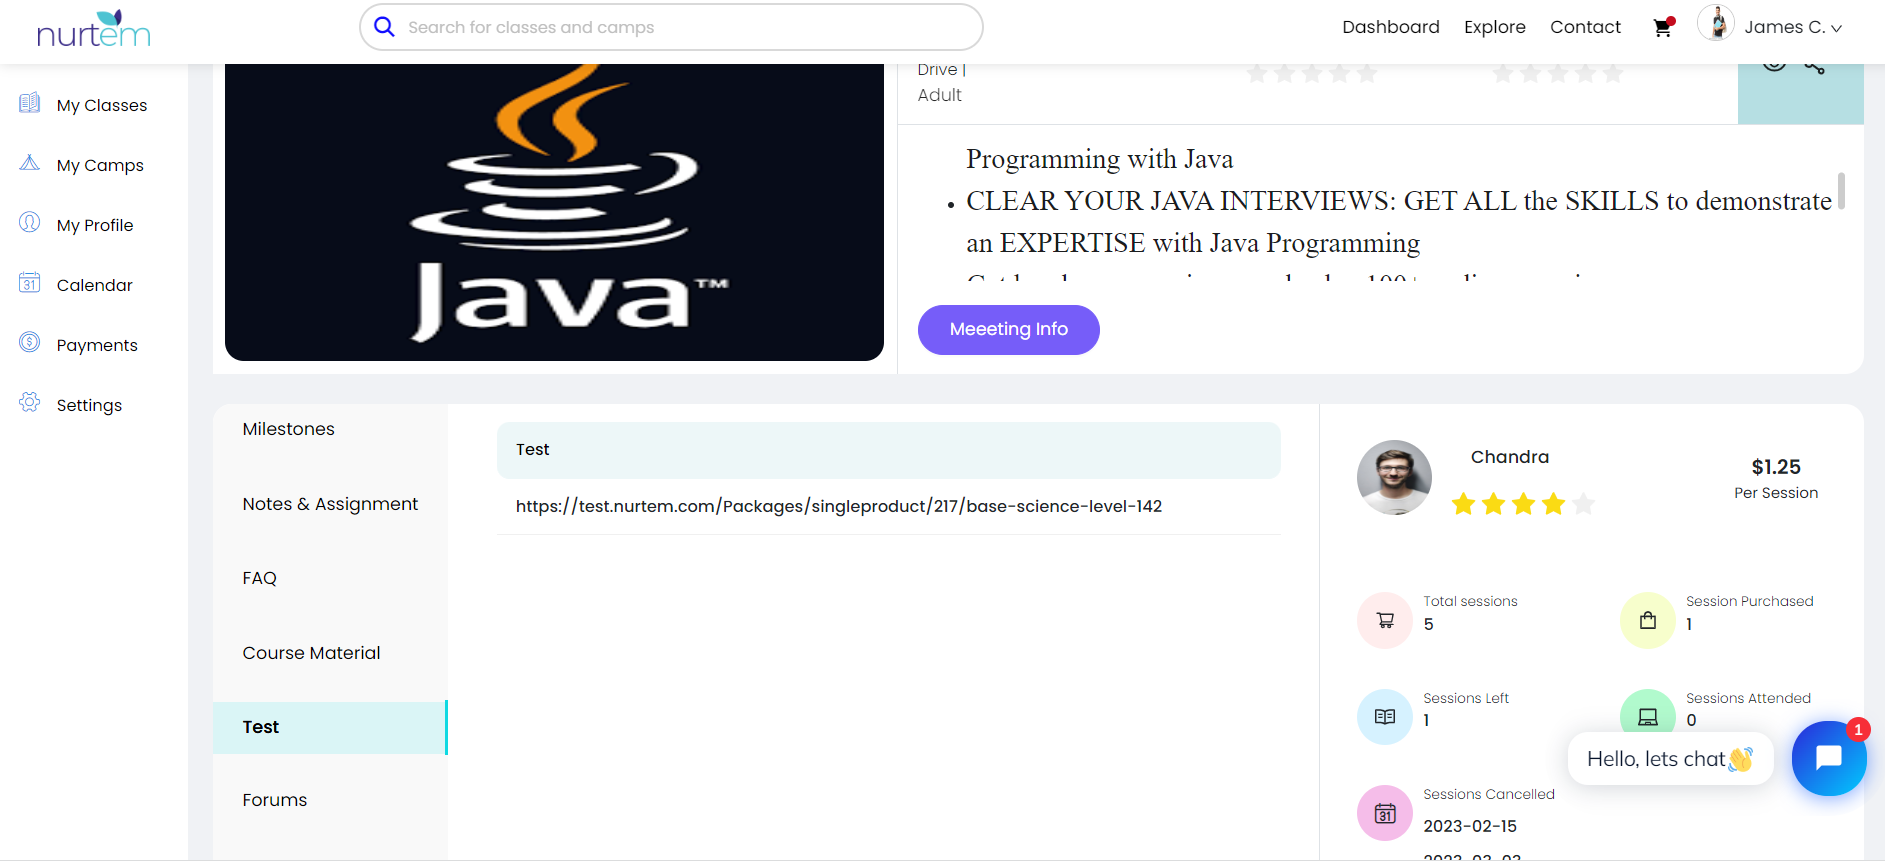Click the My Classes book icon

click(x=30, y=103)
